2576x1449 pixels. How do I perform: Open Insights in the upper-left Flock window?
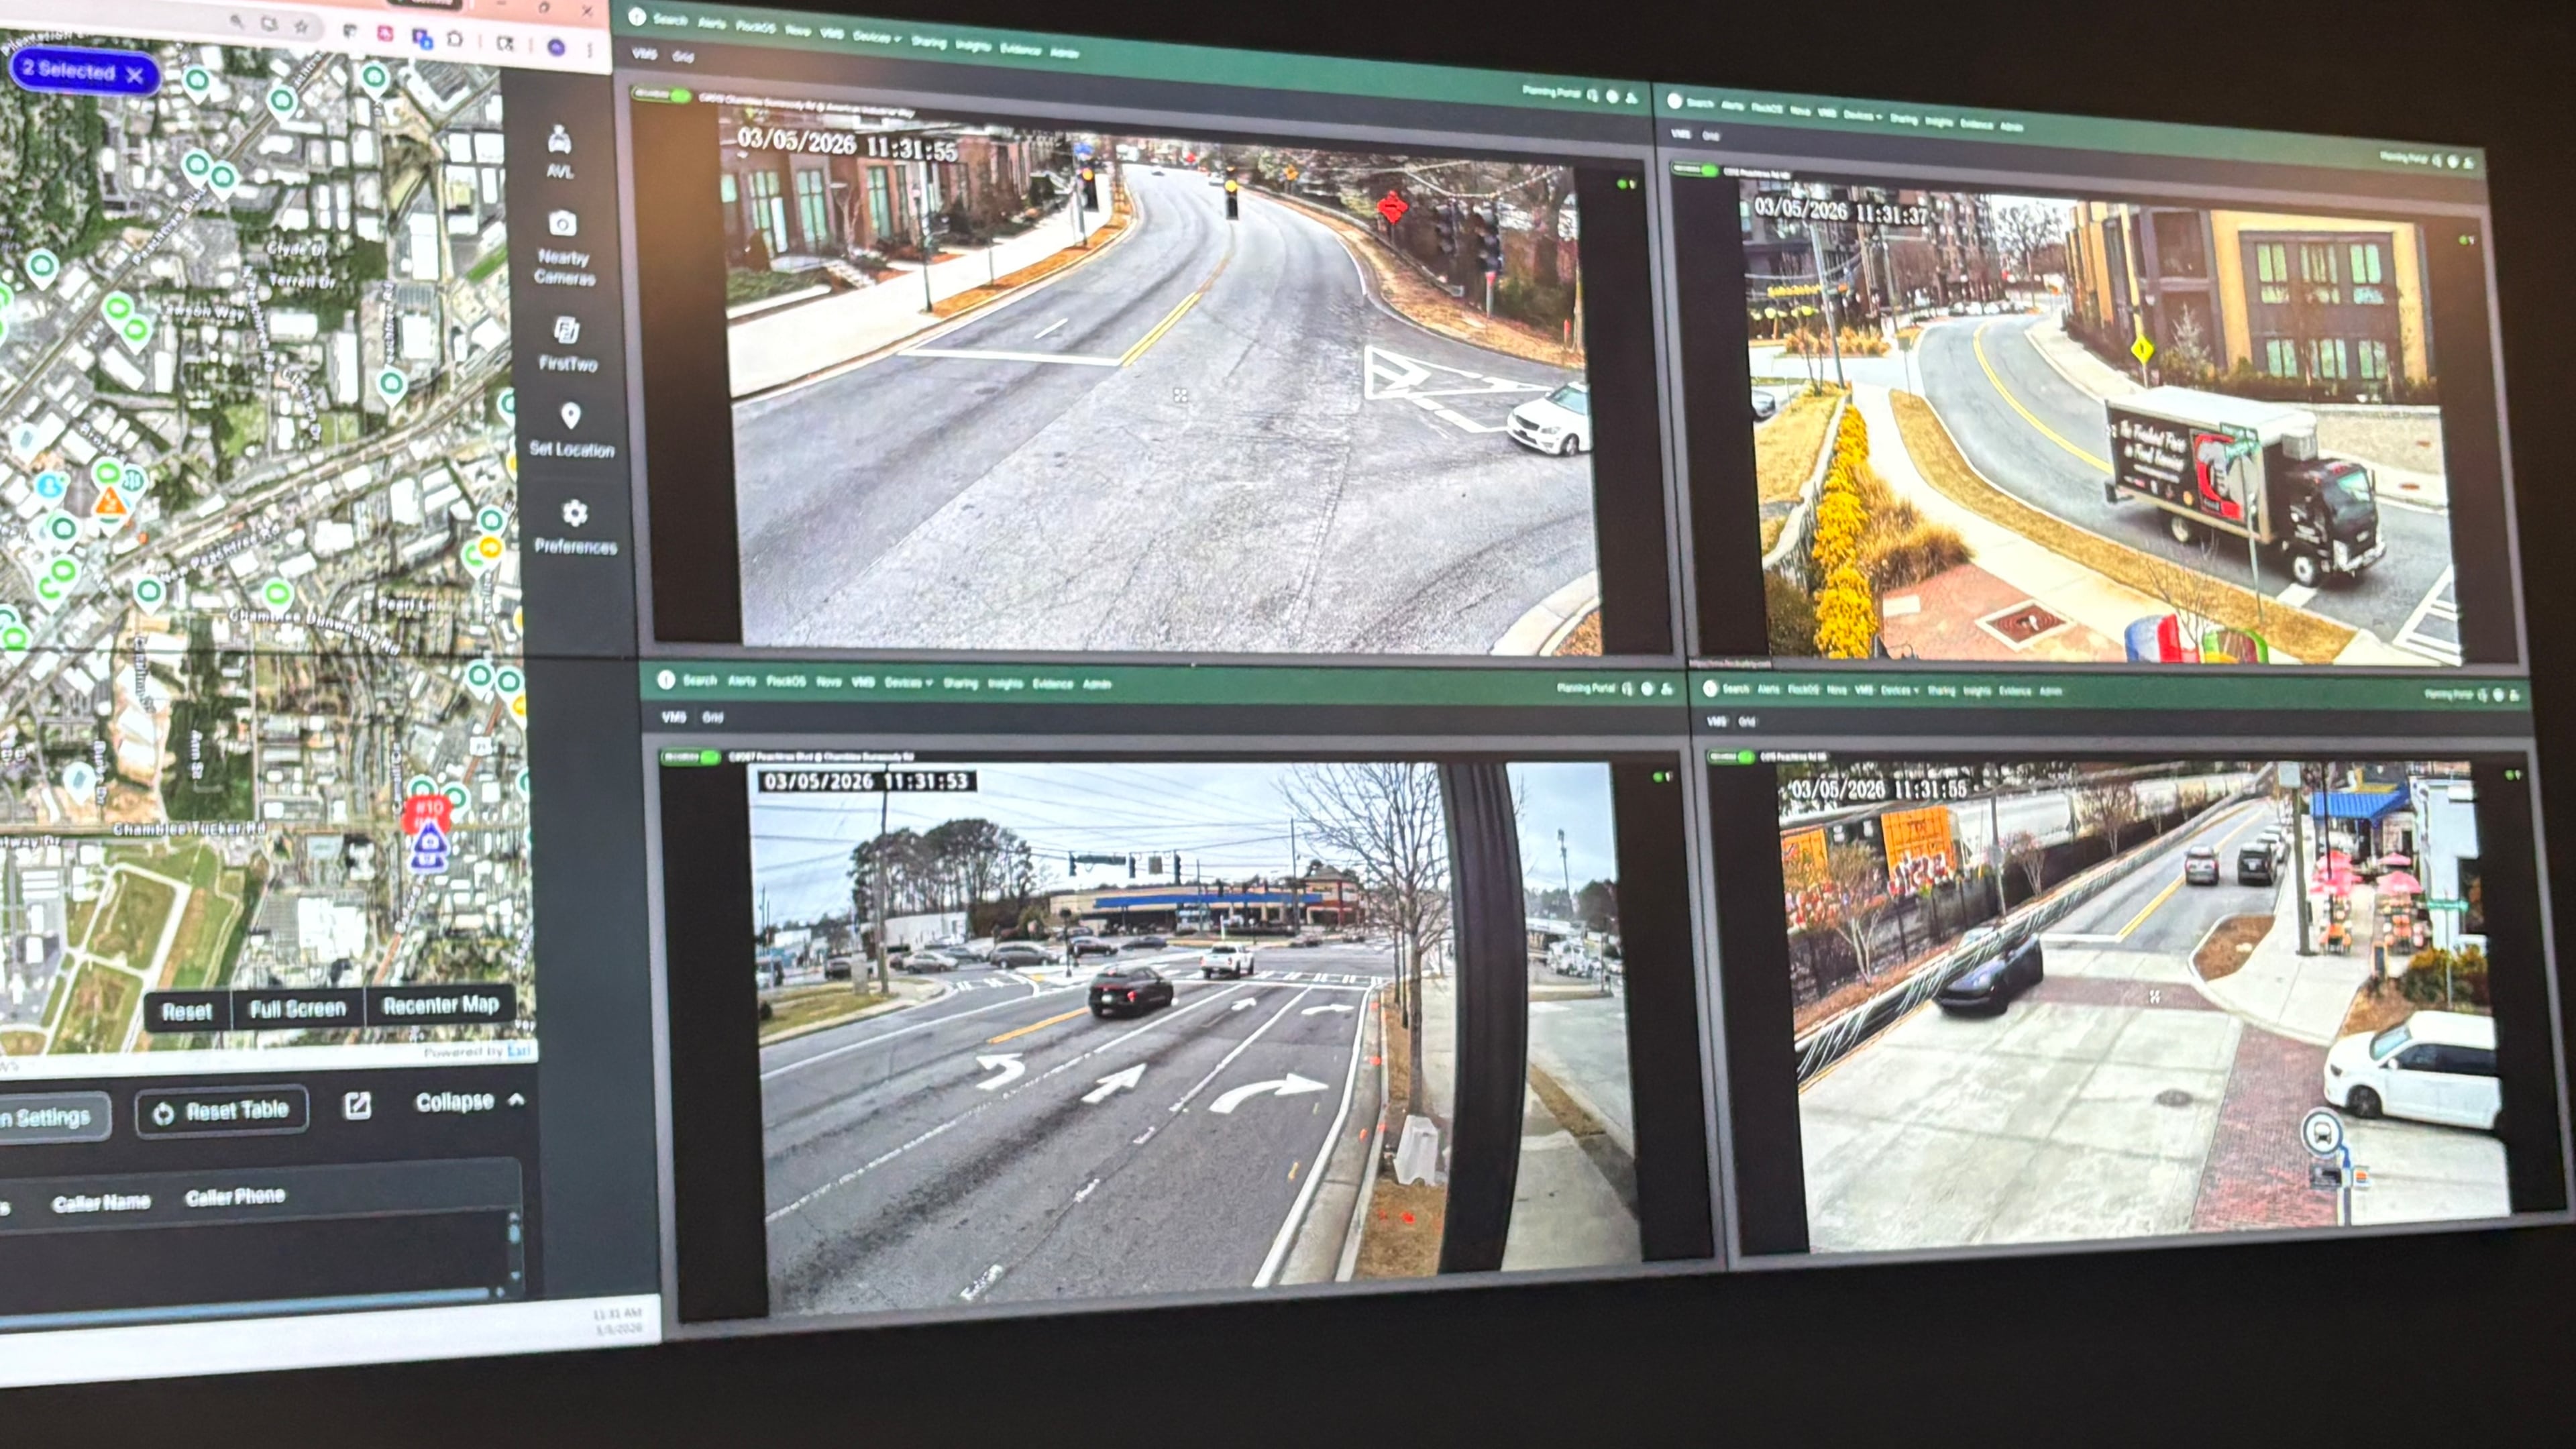pos(973,46)
